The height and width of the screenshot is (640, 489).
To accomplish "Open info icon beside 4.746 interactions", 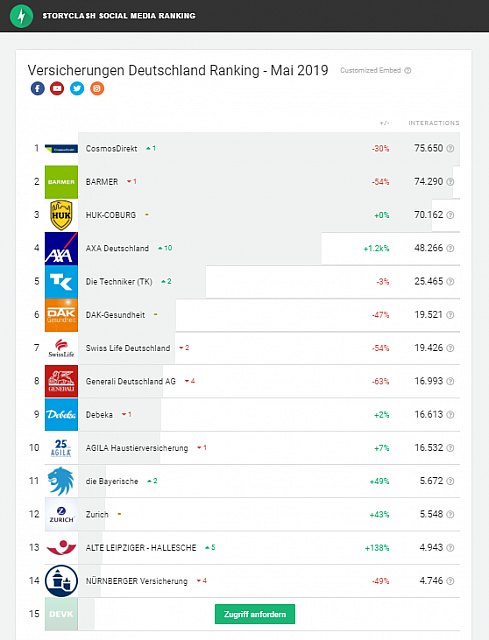I will 450,581.
